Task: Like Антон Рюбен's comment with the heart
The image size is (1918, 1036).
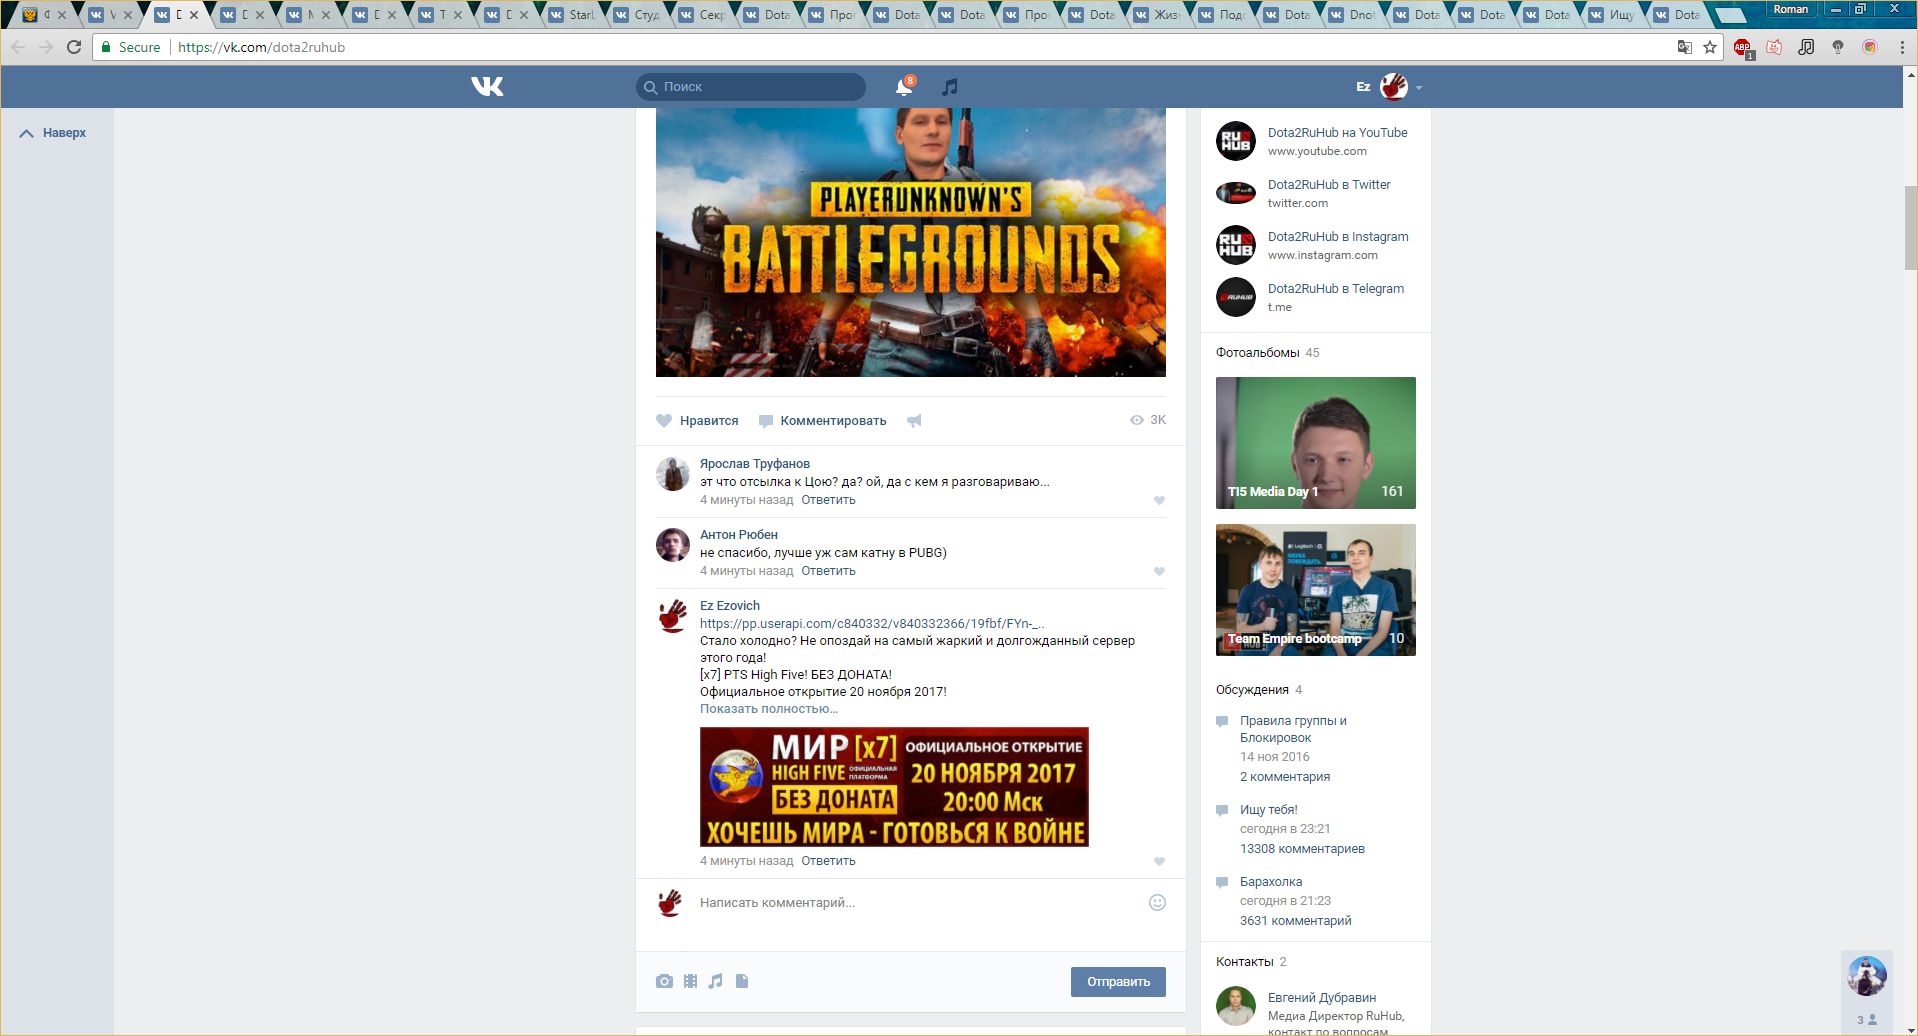Action: pyautogui.click(x=1159, y=572)
